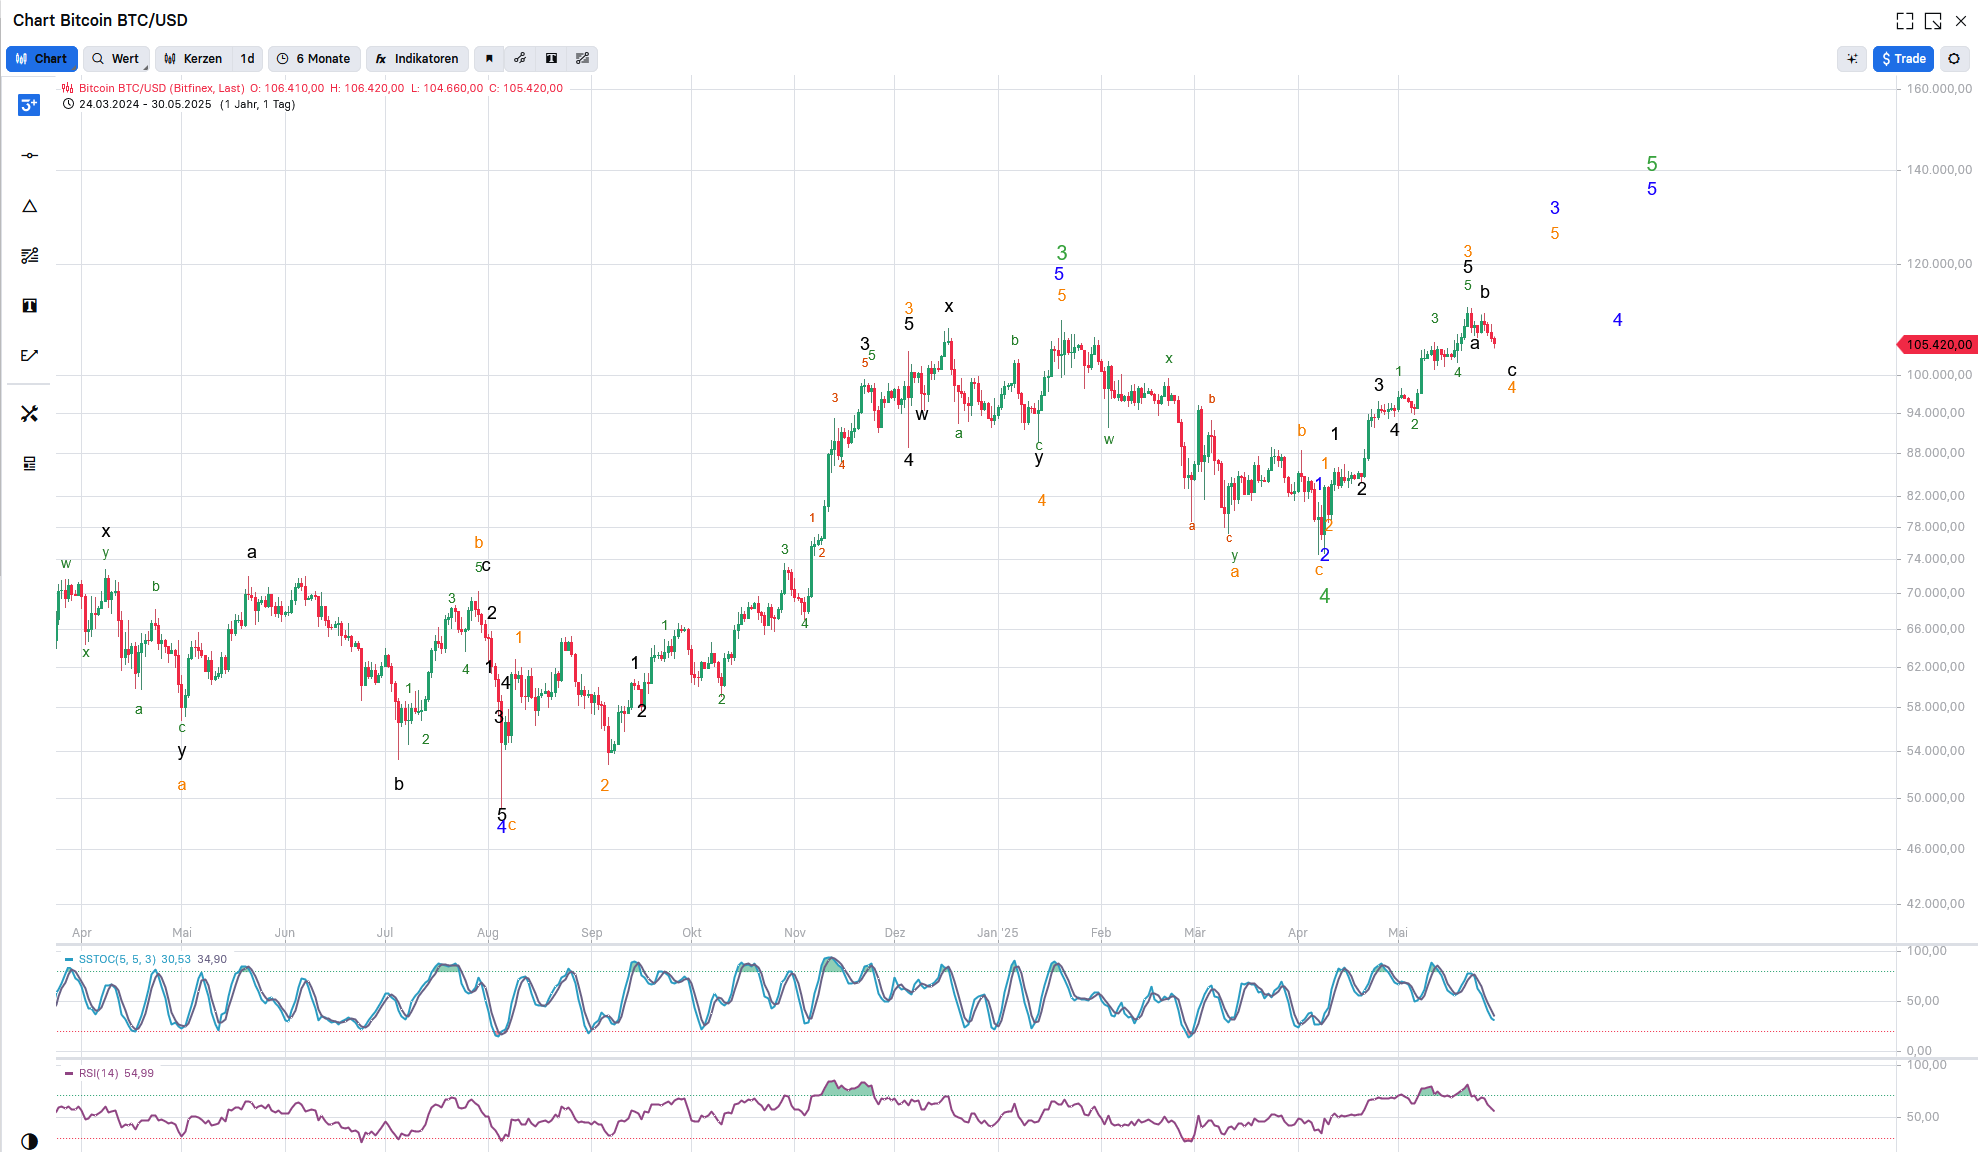Change the 1d interval setting

click(247, 59)
